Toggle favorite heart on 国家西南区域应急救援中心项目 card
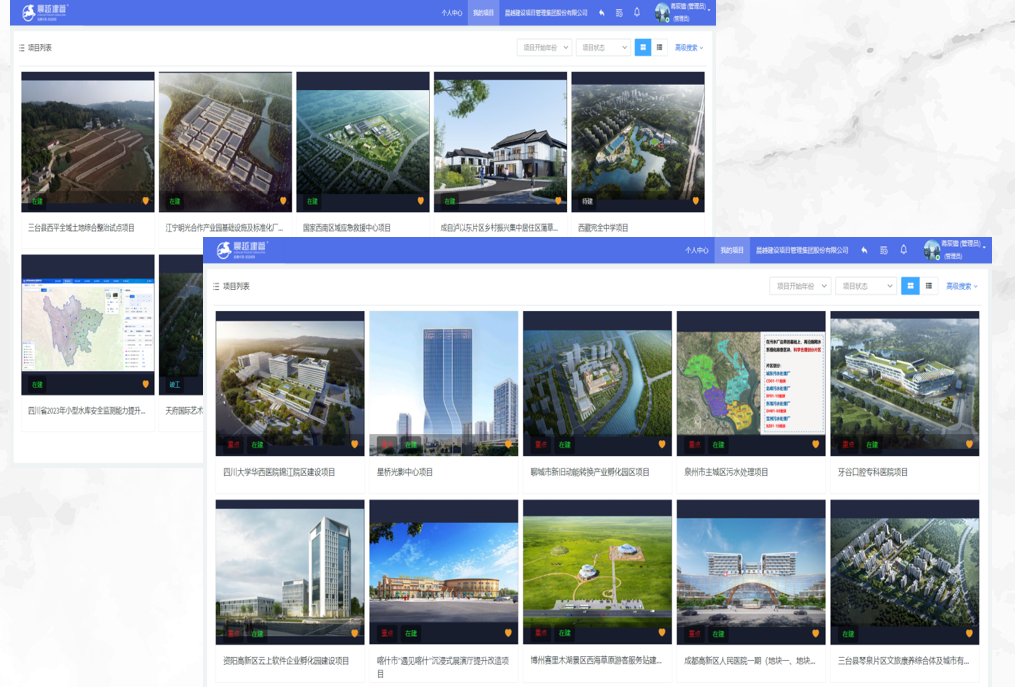Viewport: 1015px width, 687px height. 420,201
